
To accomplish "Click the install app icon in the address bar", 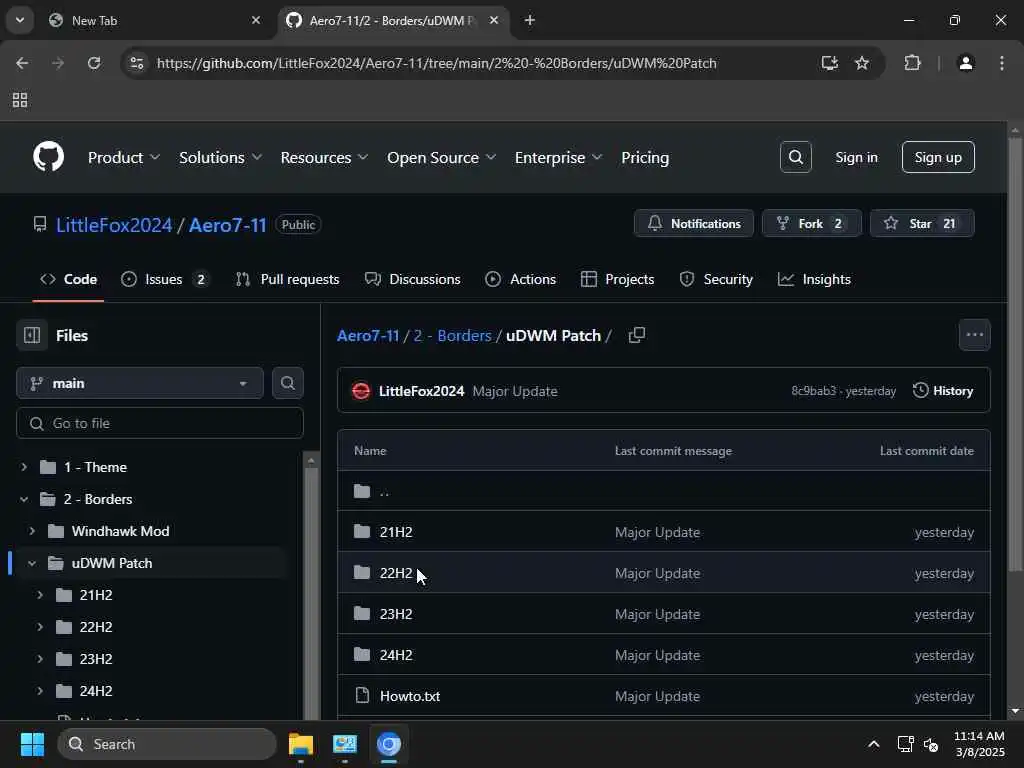I will click(829, 63).
